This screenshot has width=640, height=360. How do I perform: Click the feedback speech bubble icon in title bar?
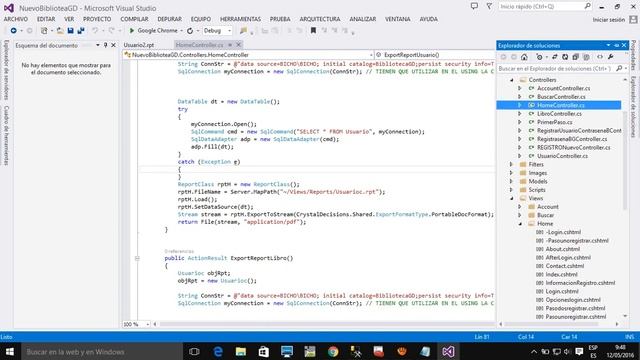point(474,6)
